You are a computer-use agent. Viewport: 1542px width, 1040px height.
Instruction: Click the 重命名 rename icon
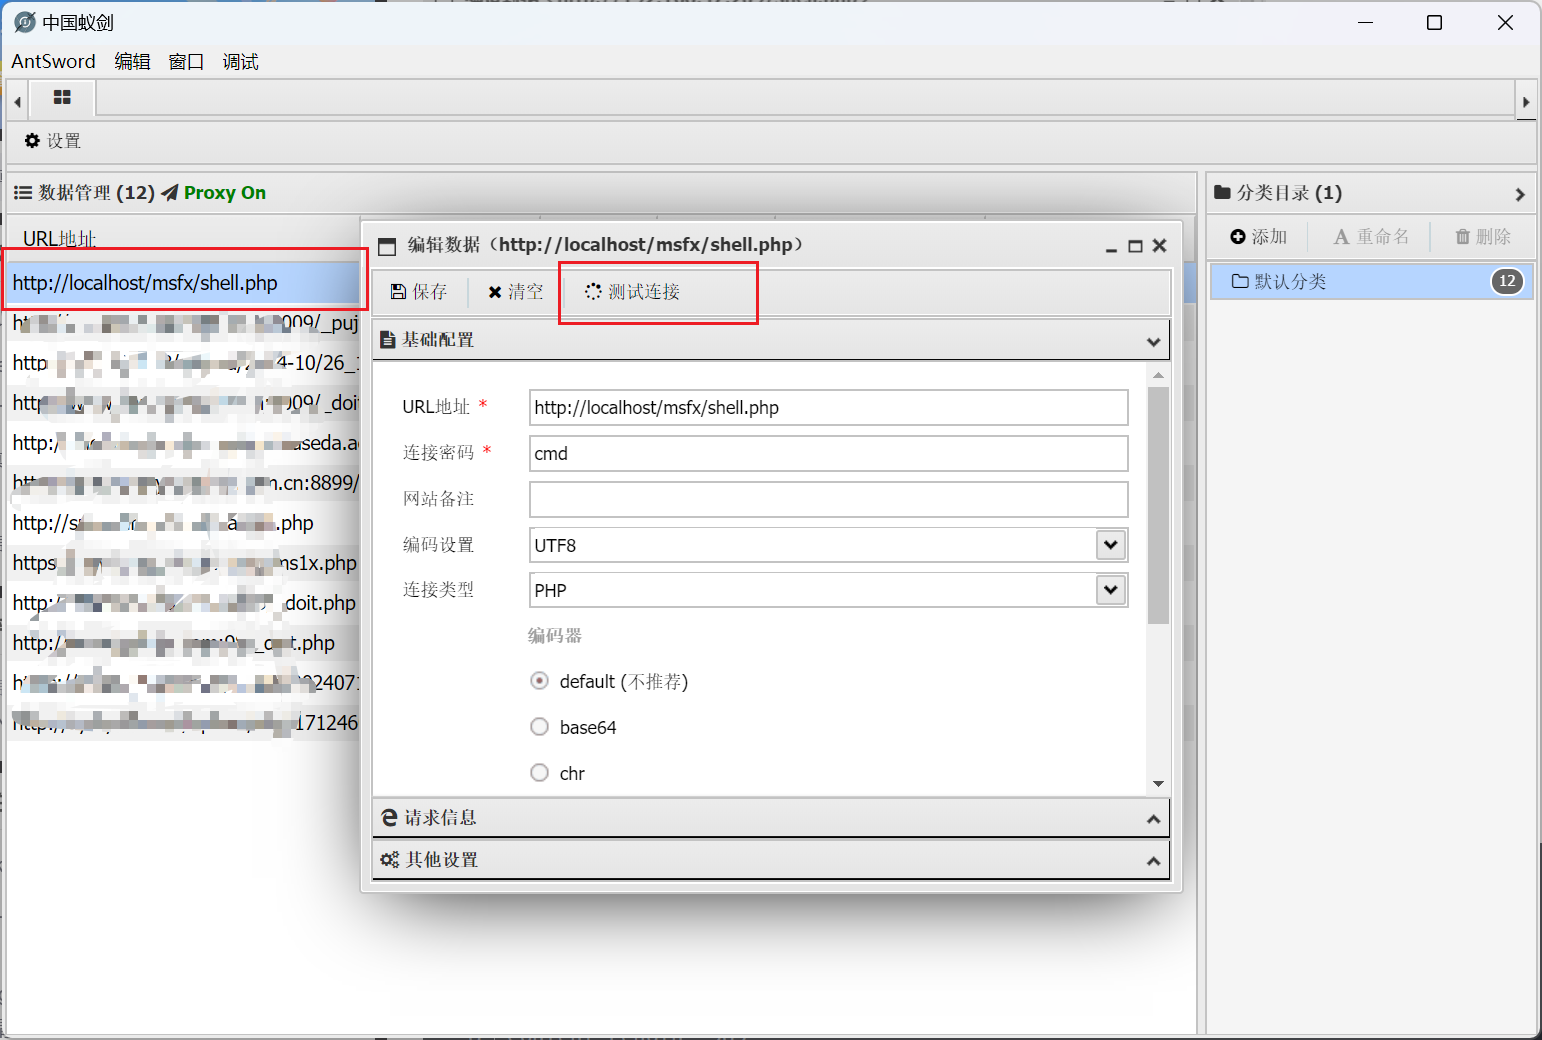1341,237
